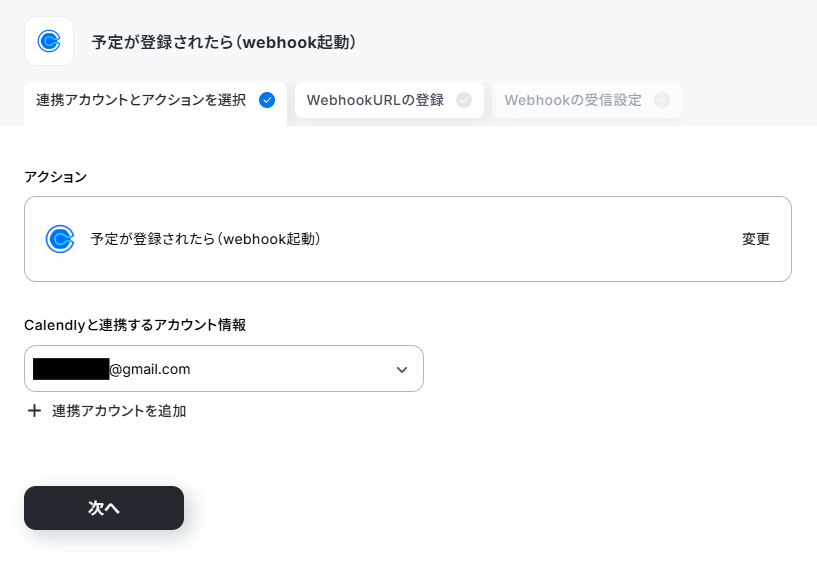Viewport: 817px width, 565px height.
Task: Expand the account dropdown chevron arrow
Action: (402, 370)
